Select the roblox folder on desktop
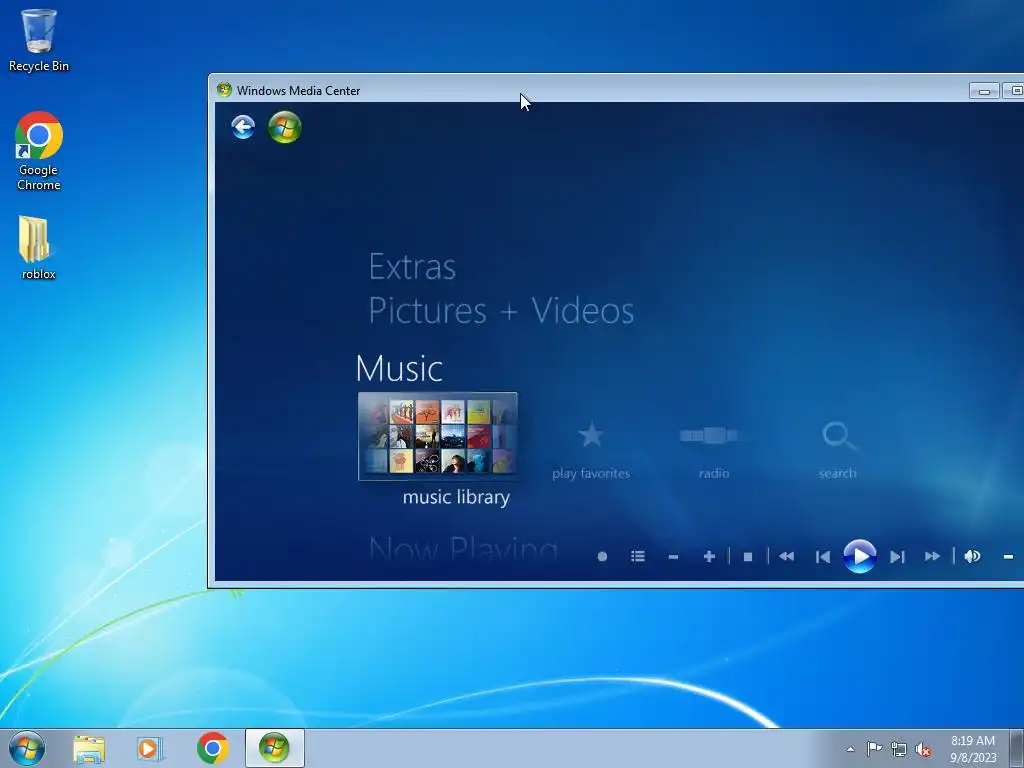 [x=39, y=248]
